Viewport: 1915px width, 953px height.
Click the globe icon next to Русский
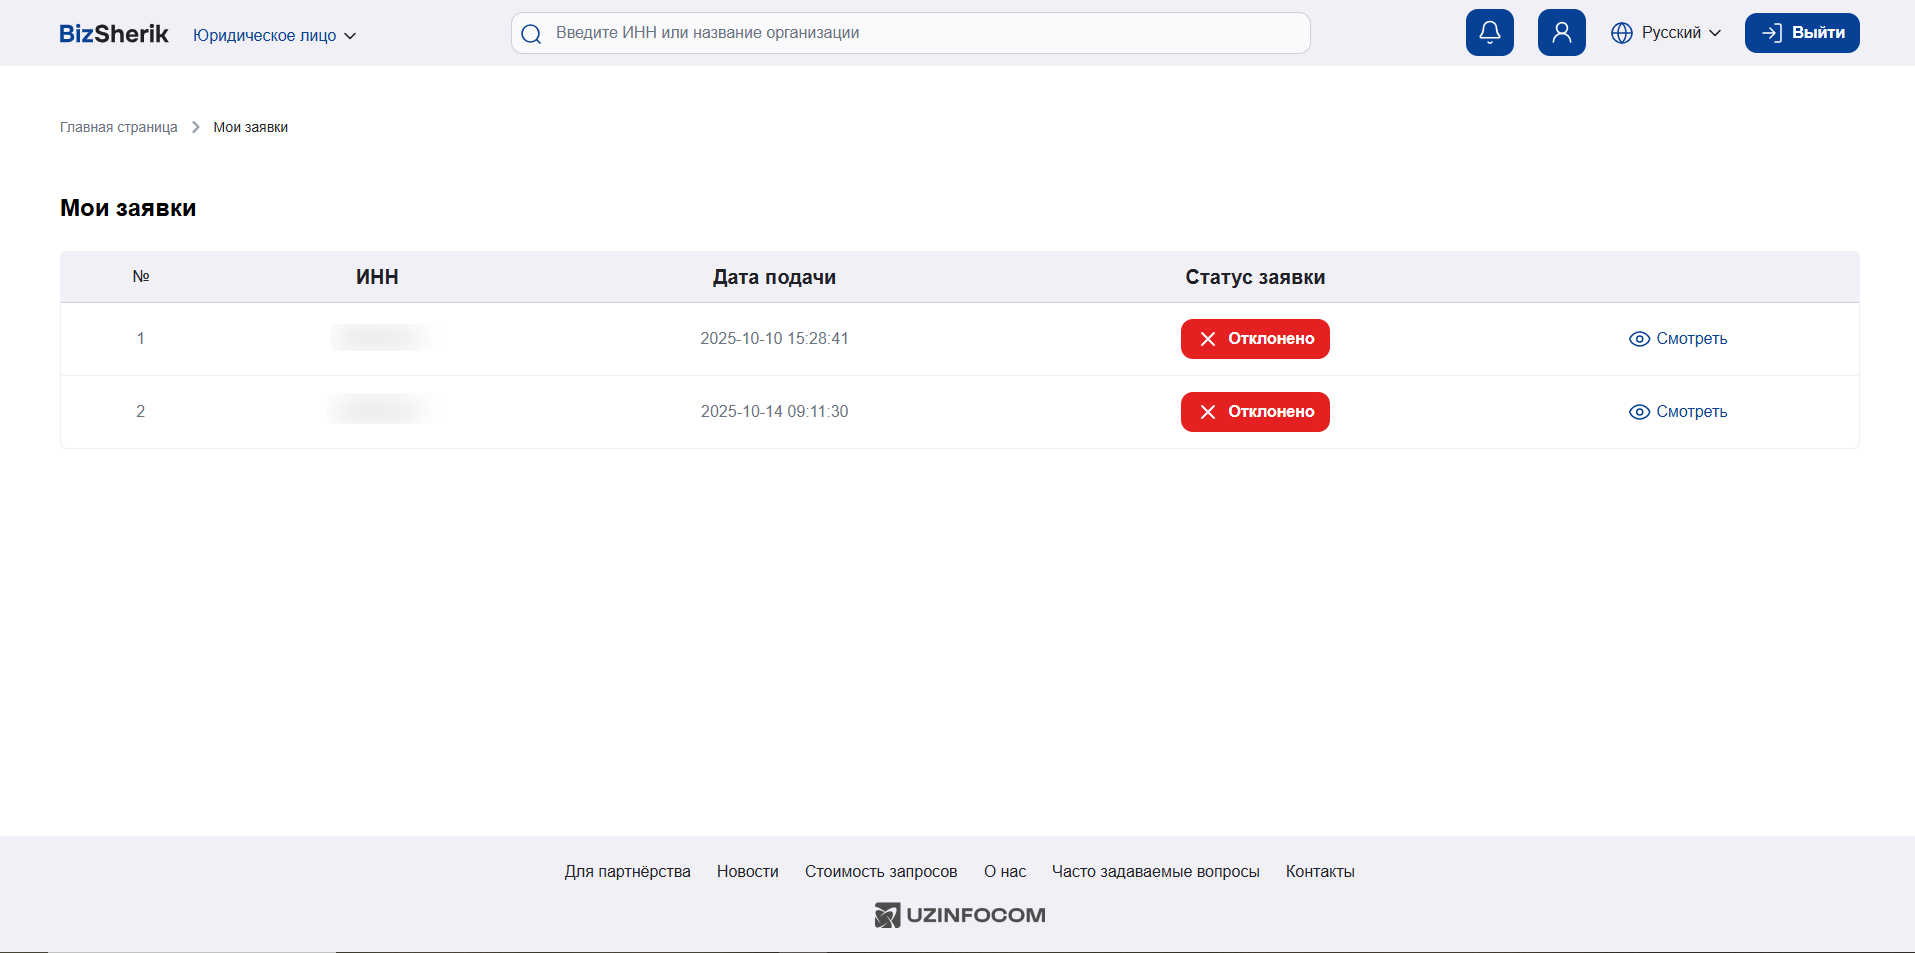[x=1621, y=32]
